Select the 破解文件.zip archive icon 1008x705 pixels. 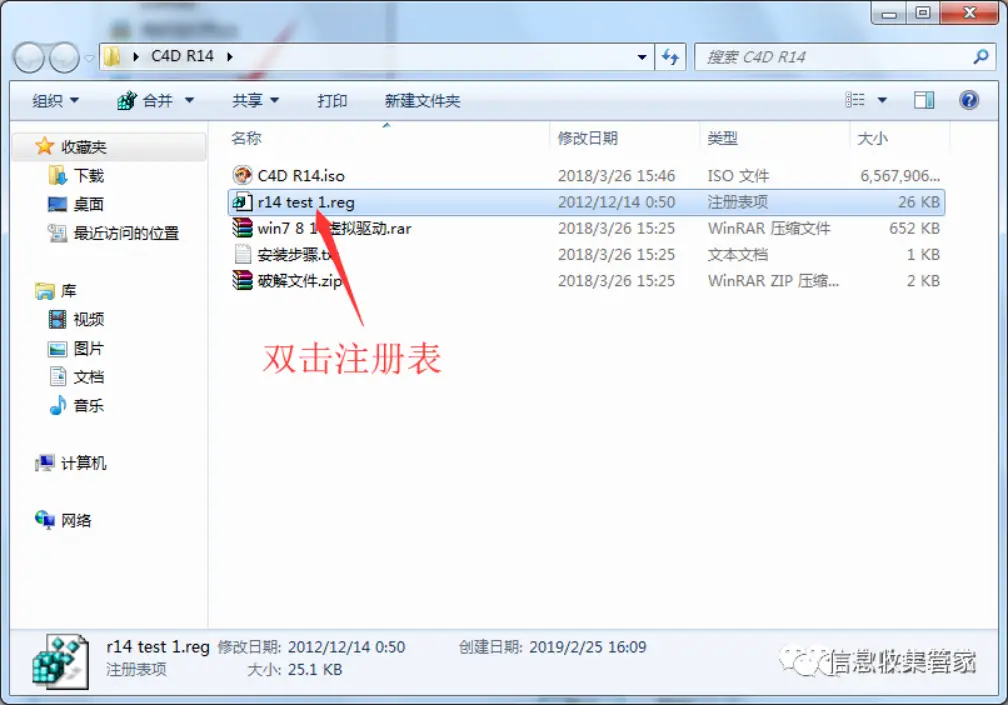(x=242, y=280)
